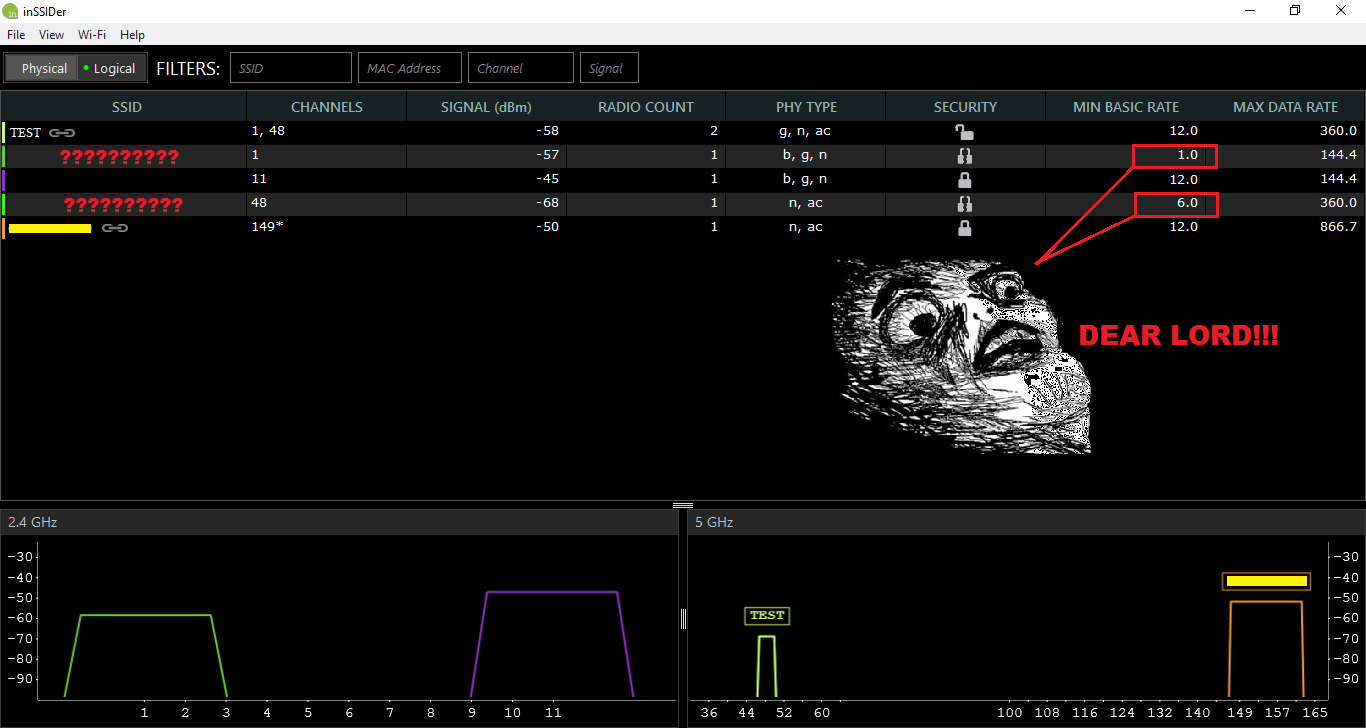Click the horizontal splitter above the graphs
Screen dimensions: 1366x728
(683, 505)
